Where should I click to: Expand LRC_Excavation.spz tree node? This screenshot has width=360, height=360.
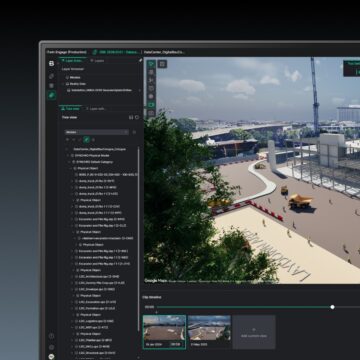[x=72, y=302]
